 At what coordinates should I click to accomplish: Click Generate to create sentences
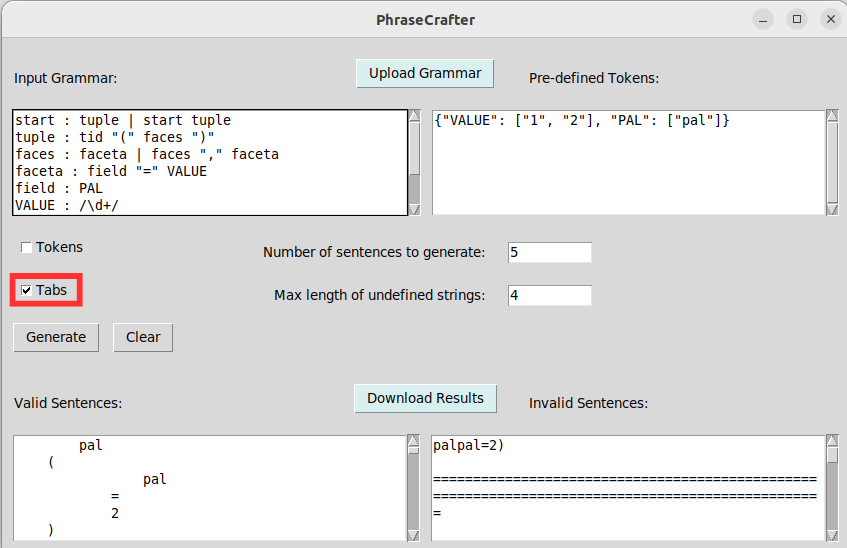(56, 337)
